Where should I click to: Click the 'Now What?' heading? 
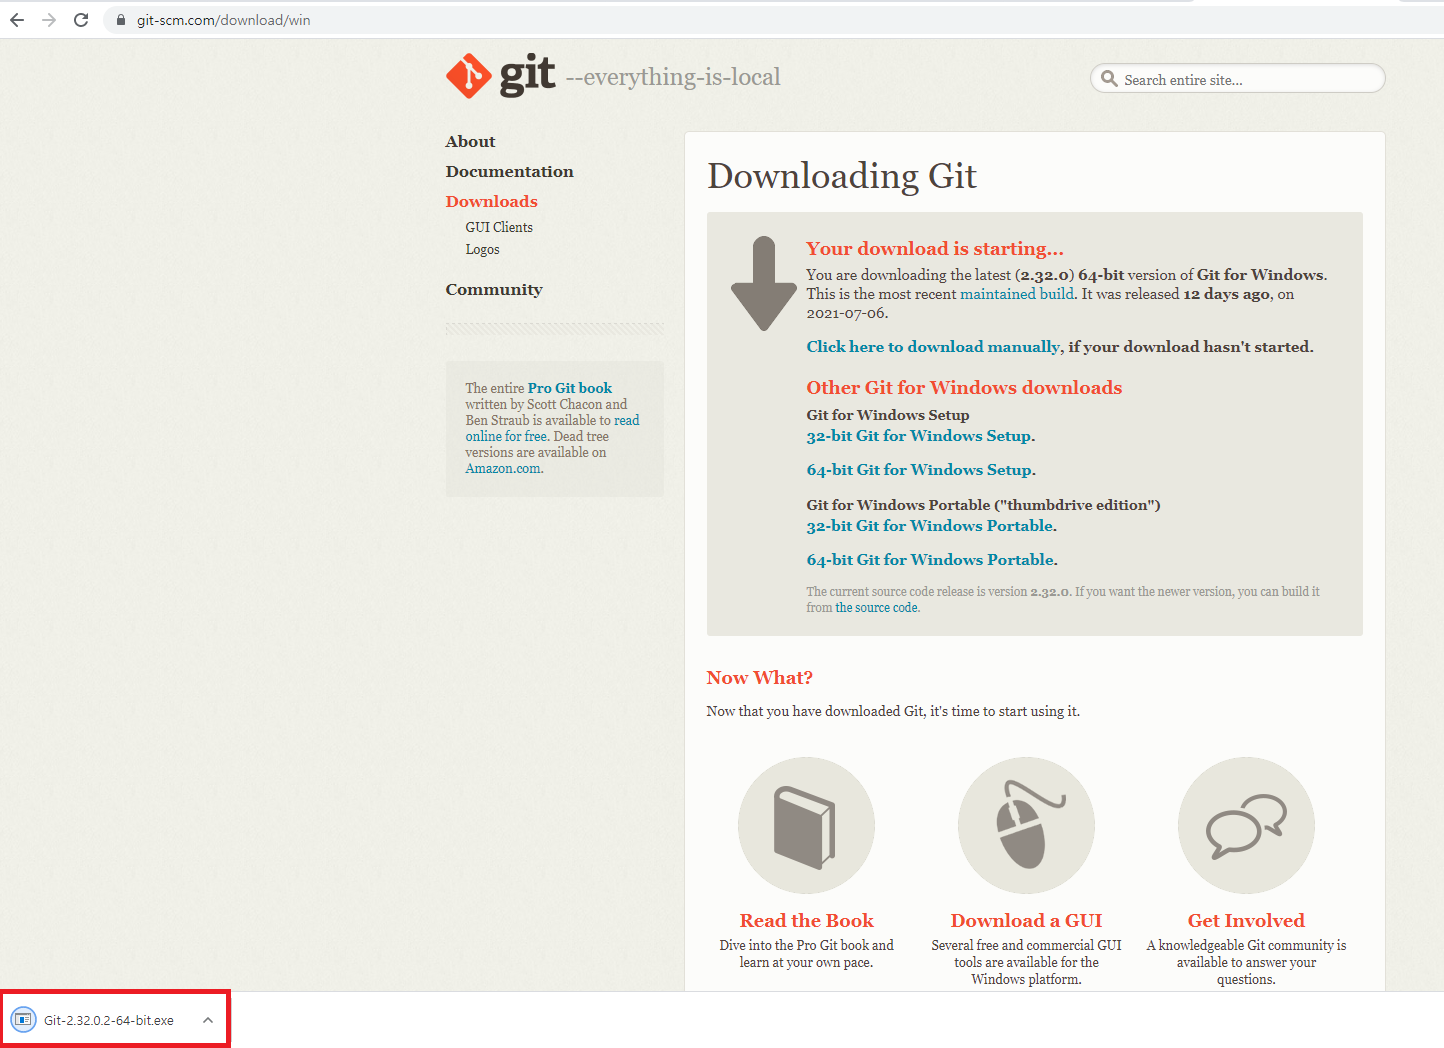759,678
